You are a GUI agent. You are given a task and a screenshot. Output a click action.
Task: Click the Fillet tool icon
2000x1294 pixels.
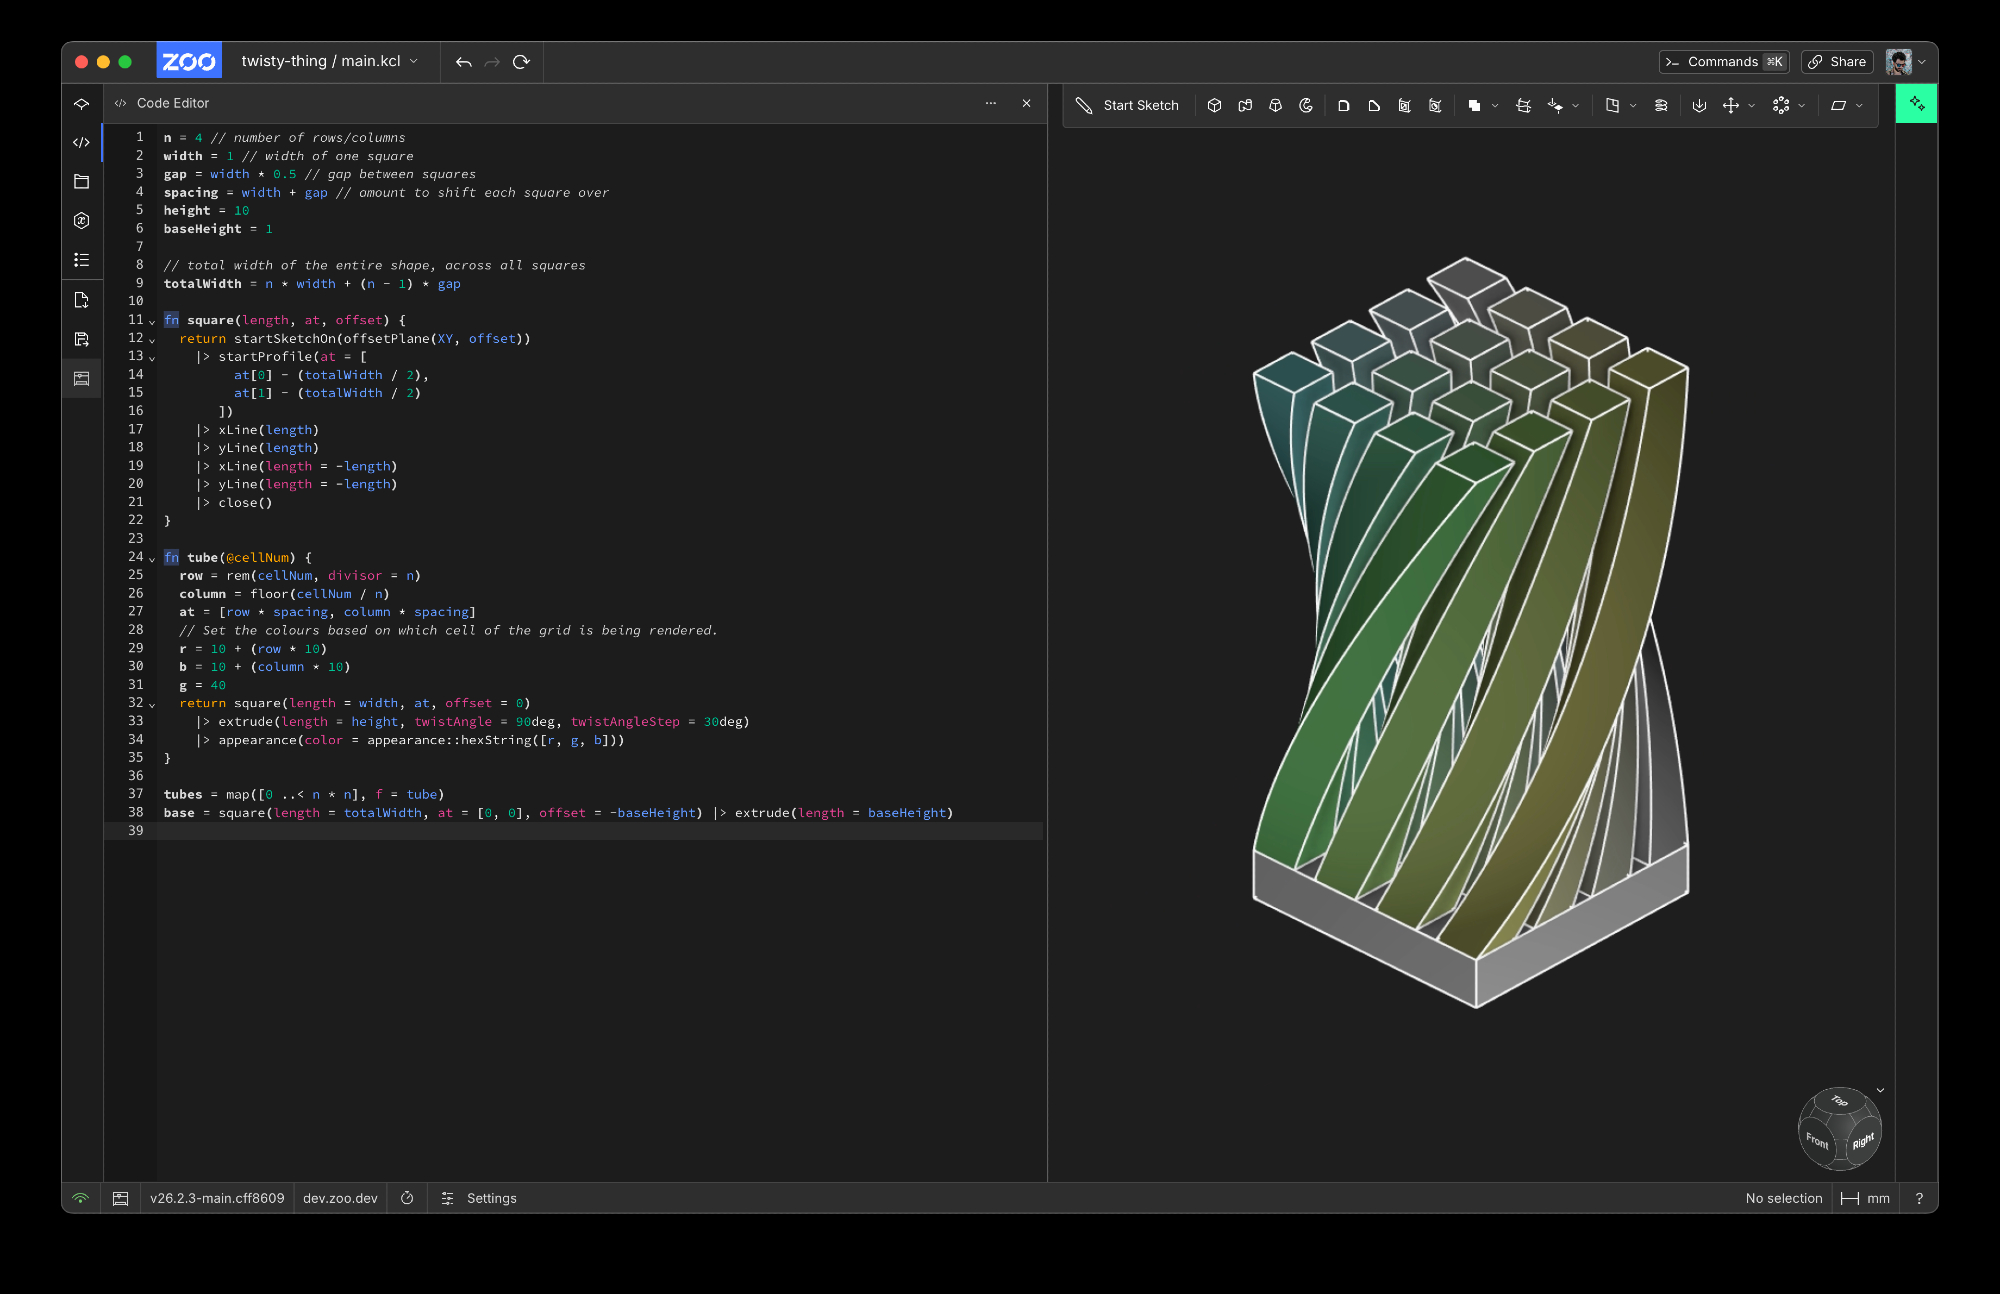pyautogui.click(x=1344, y=105)
